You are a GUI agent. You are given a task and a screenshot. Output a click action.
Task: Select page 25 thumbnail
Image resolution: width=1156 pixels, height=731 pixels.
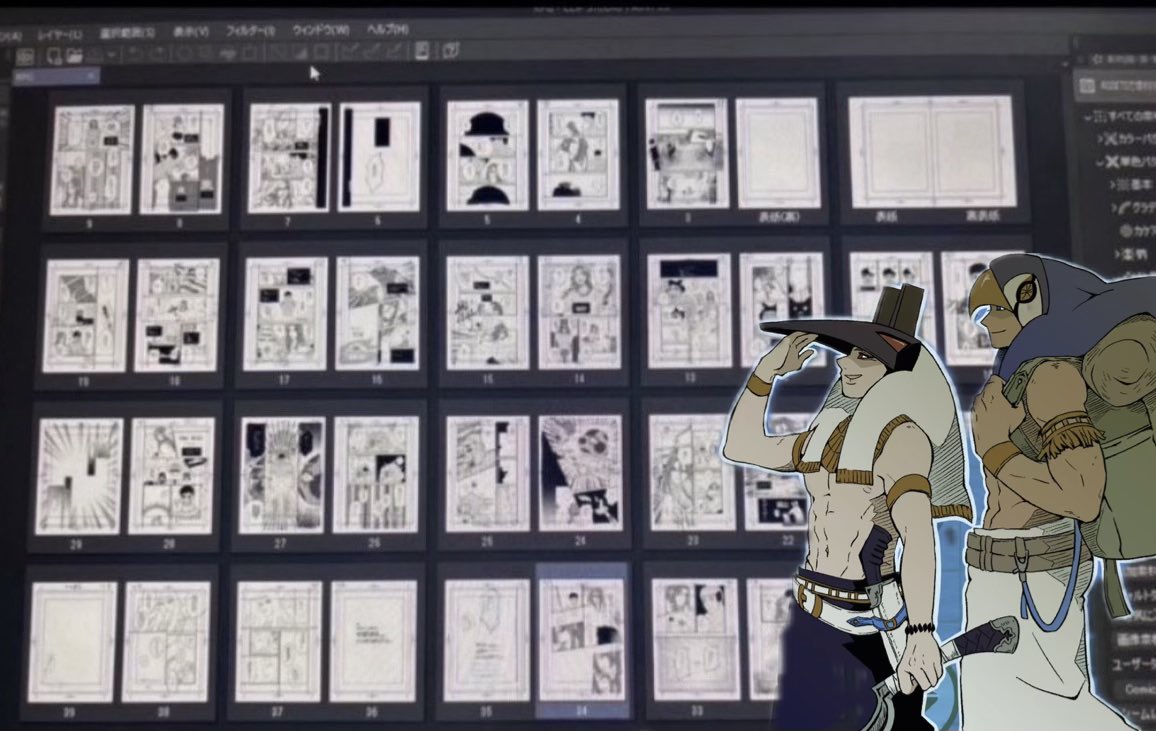pyautogui.click(x=487, y=473)
